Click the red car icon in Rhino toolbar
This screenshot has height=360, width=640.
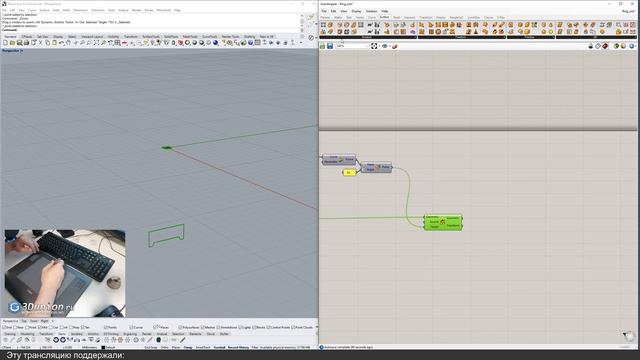coord(124,42)
